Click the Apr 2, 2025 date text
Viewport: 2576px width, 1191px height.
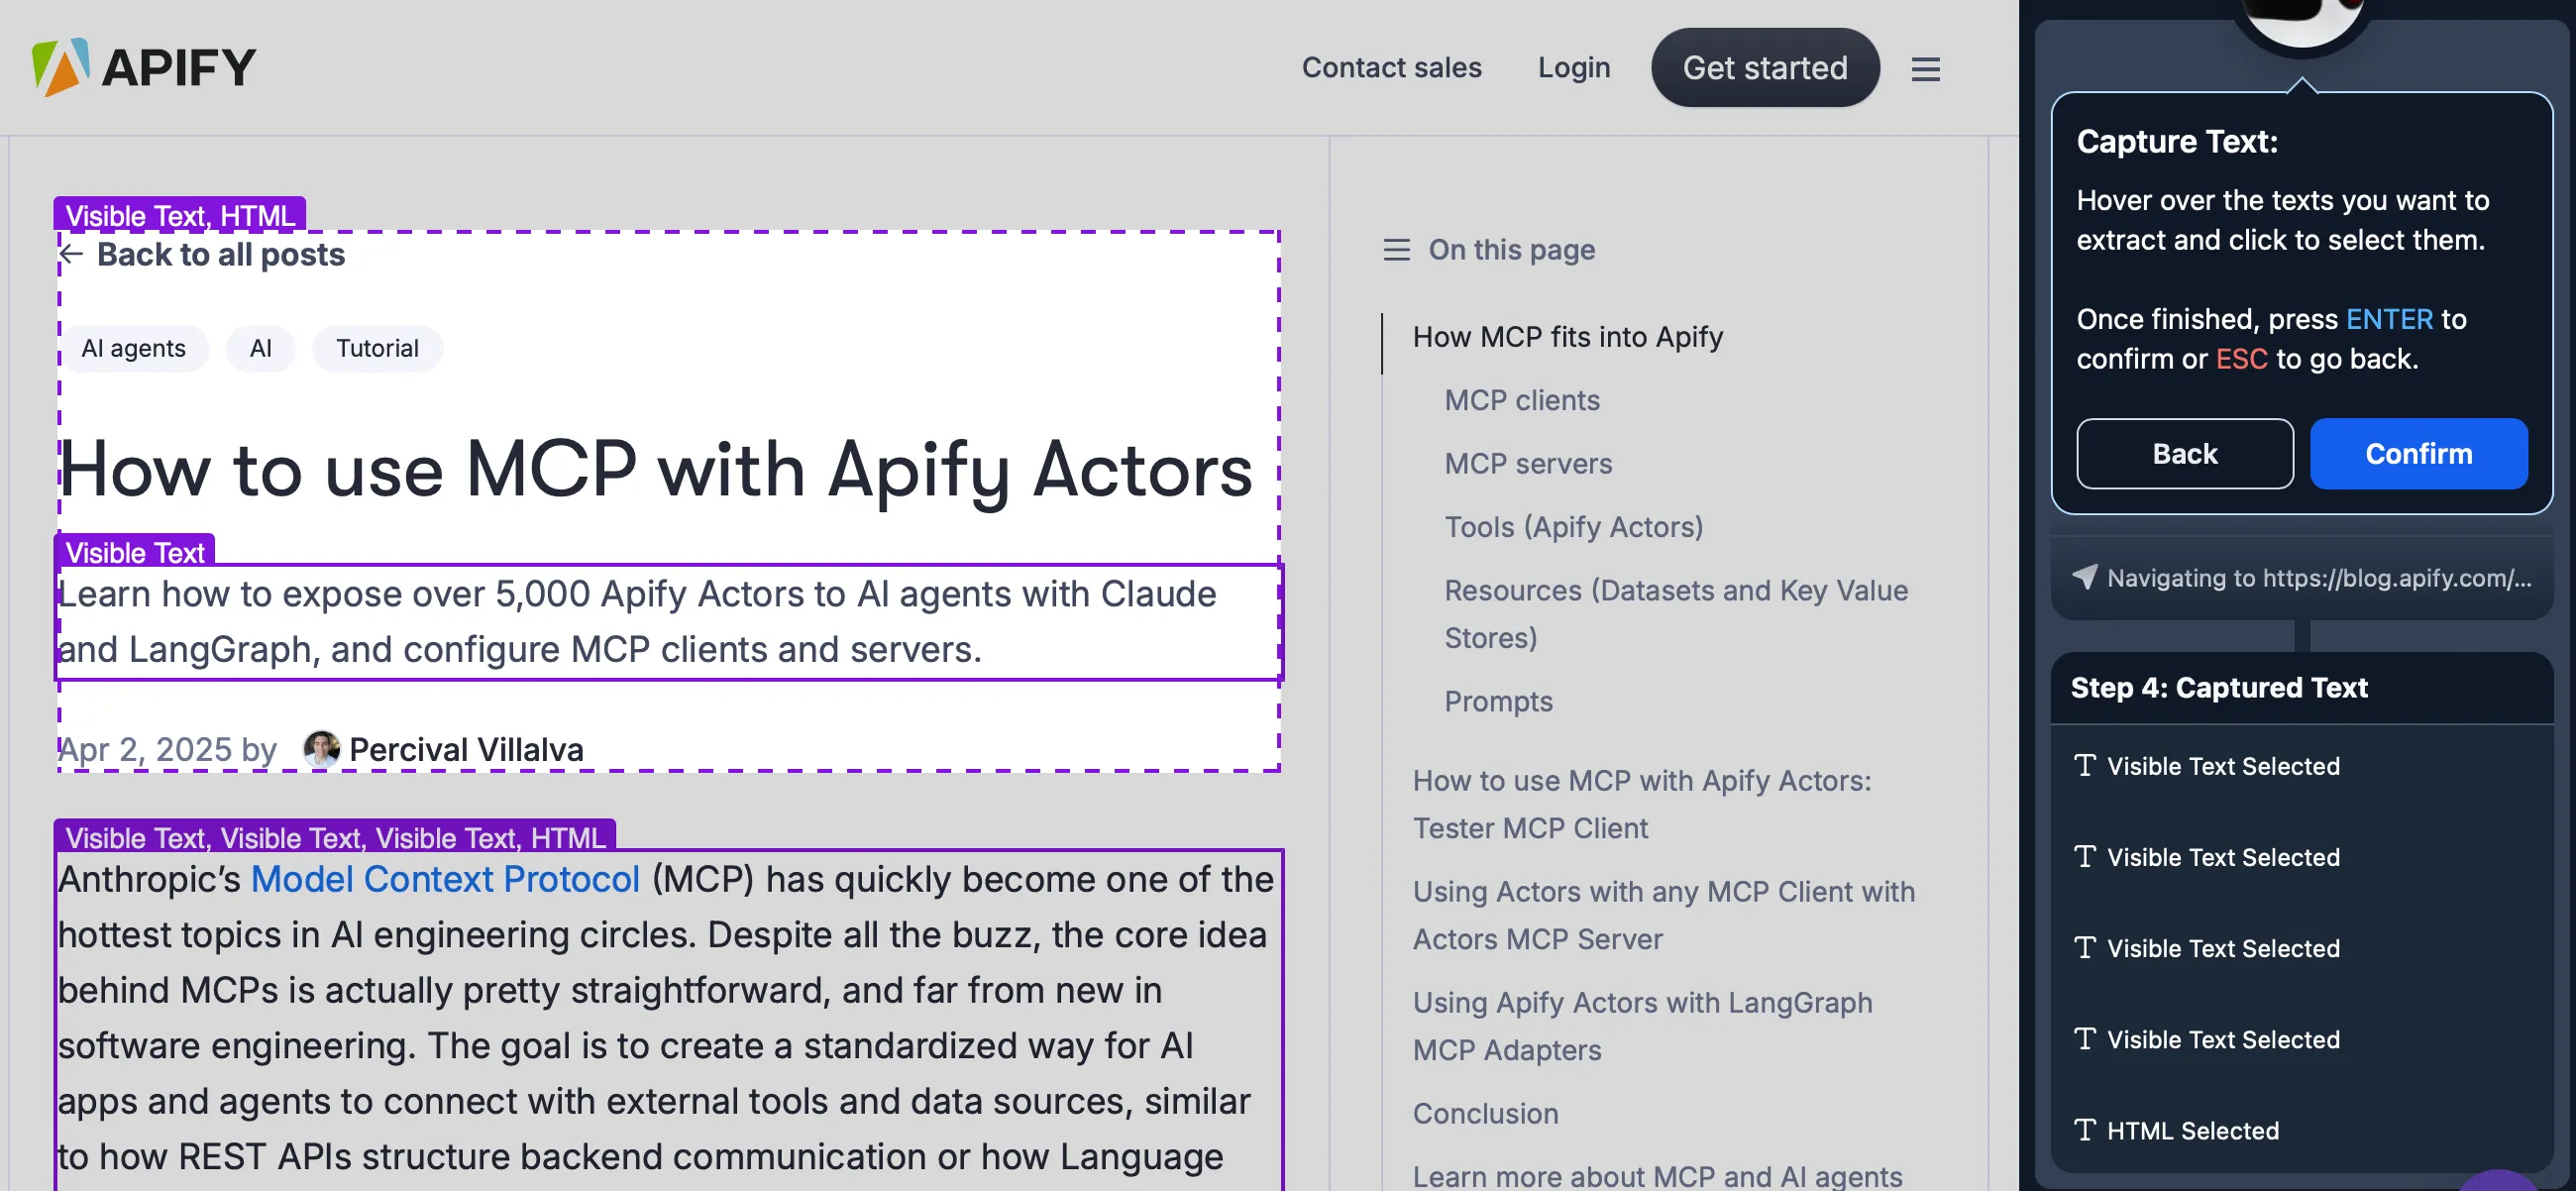point(145,749)
